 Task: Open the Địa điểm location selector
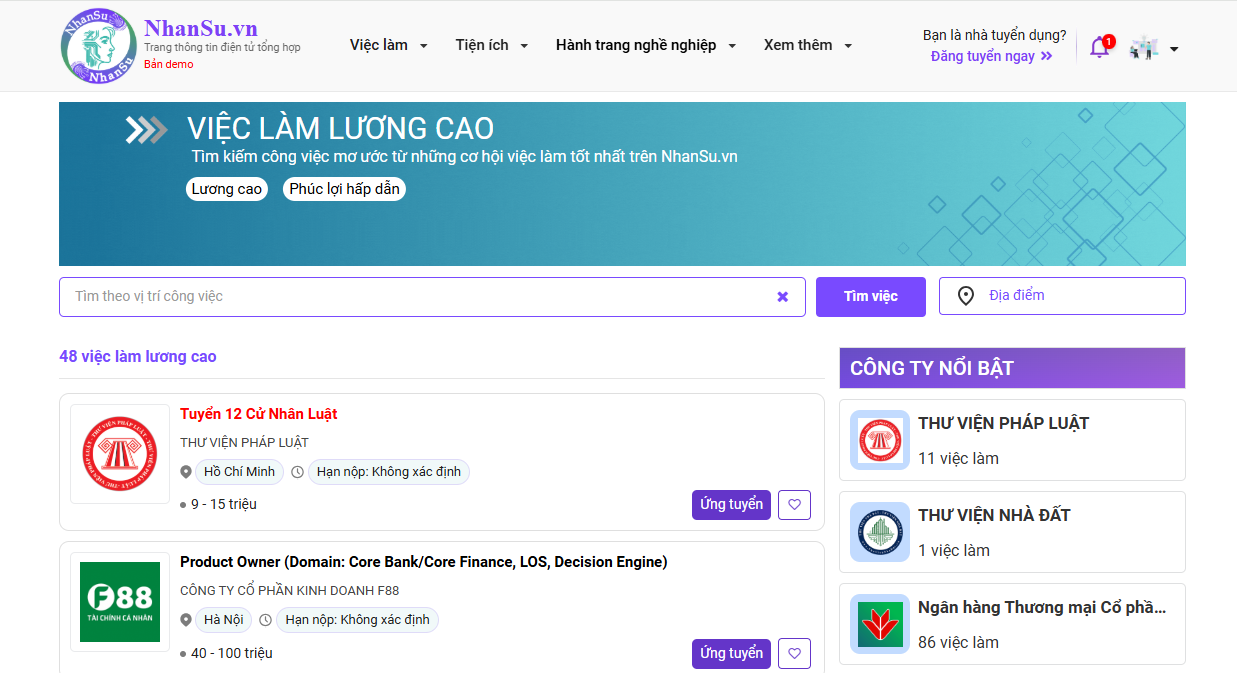pyautogui.click(x=1062, y=296)
